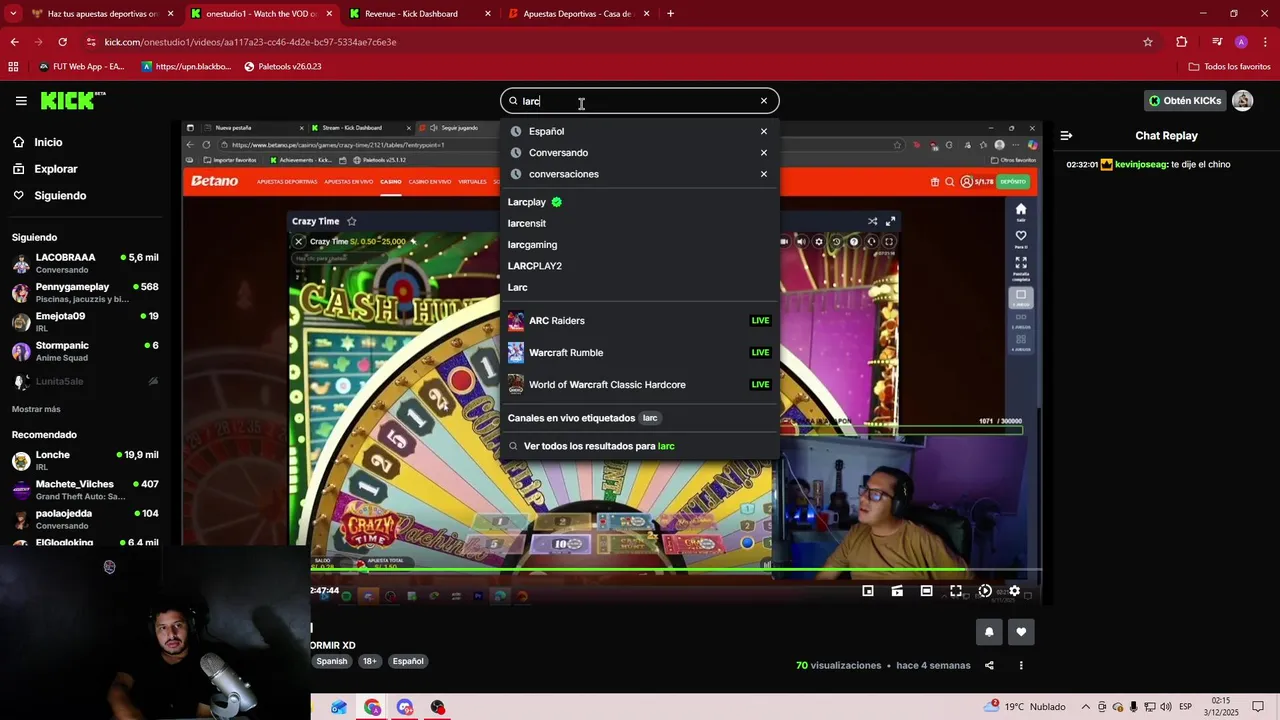Reload the page in Chrome

62,42
